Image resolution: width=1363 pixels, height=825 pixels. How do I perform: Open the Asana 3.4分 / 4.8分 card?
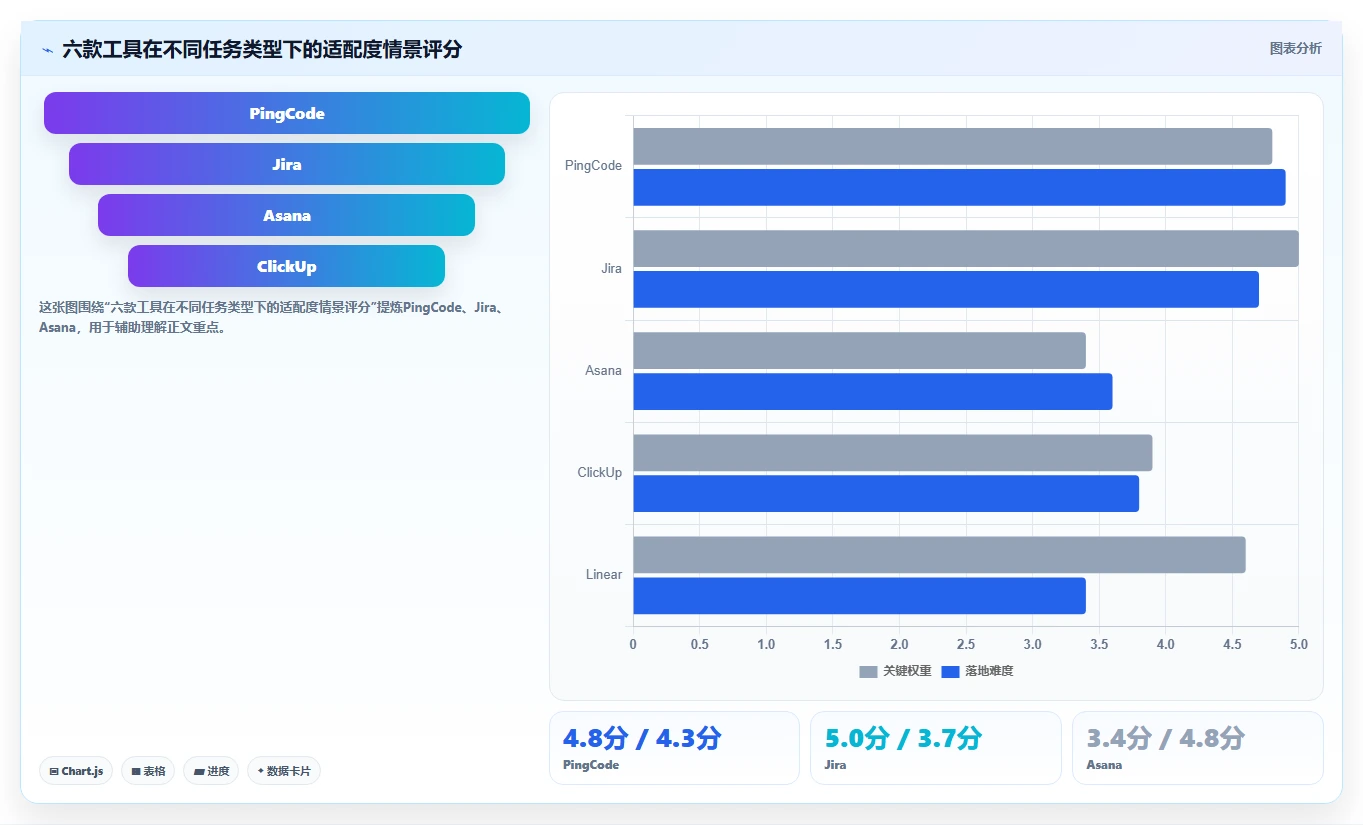point(1197,748)
